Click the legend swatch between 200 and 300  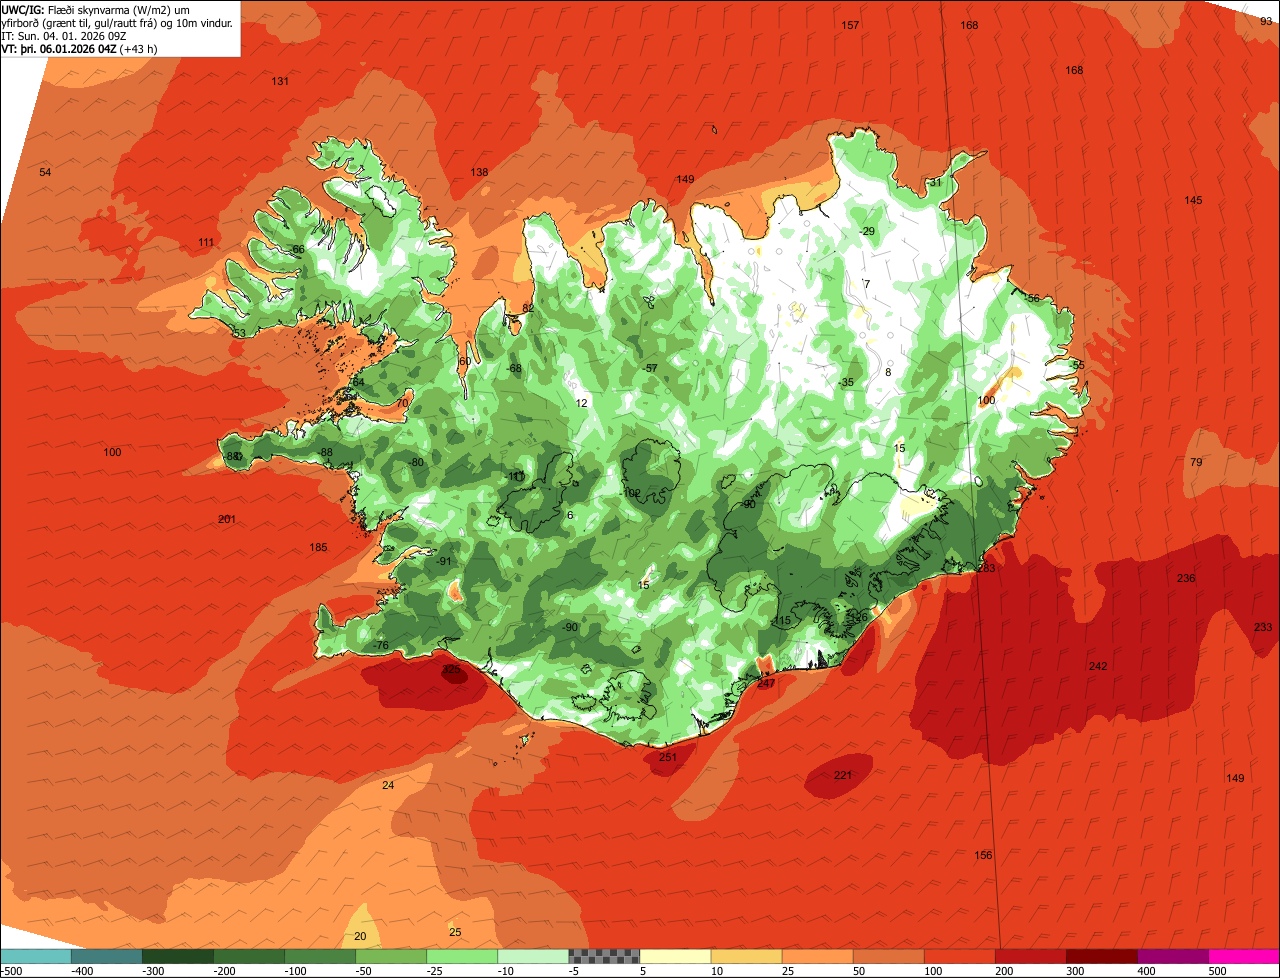(x=1030, y=956)
